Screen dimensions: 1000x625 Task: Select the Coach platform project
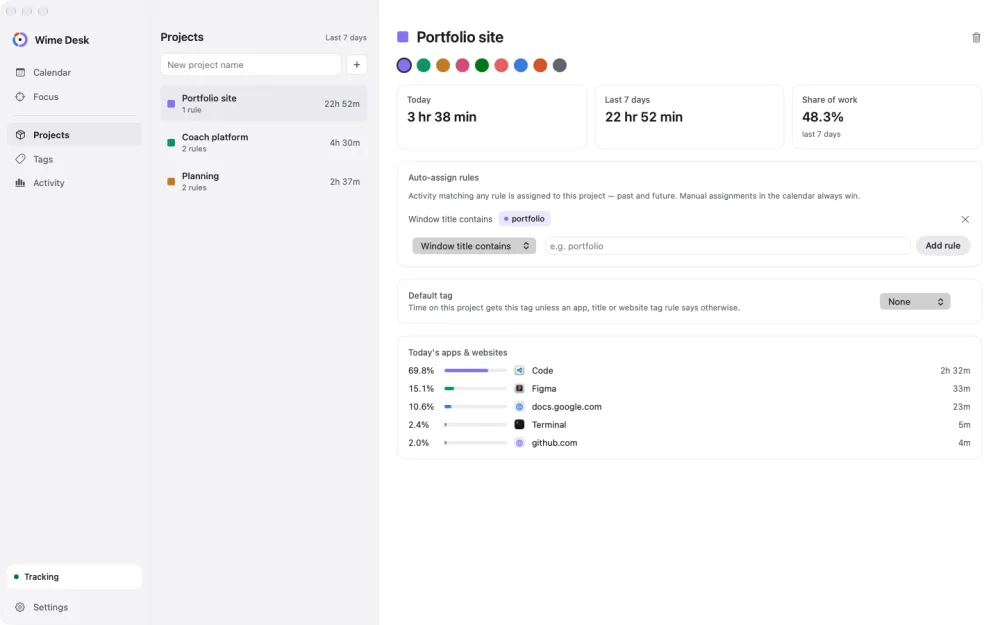(263, 142)
